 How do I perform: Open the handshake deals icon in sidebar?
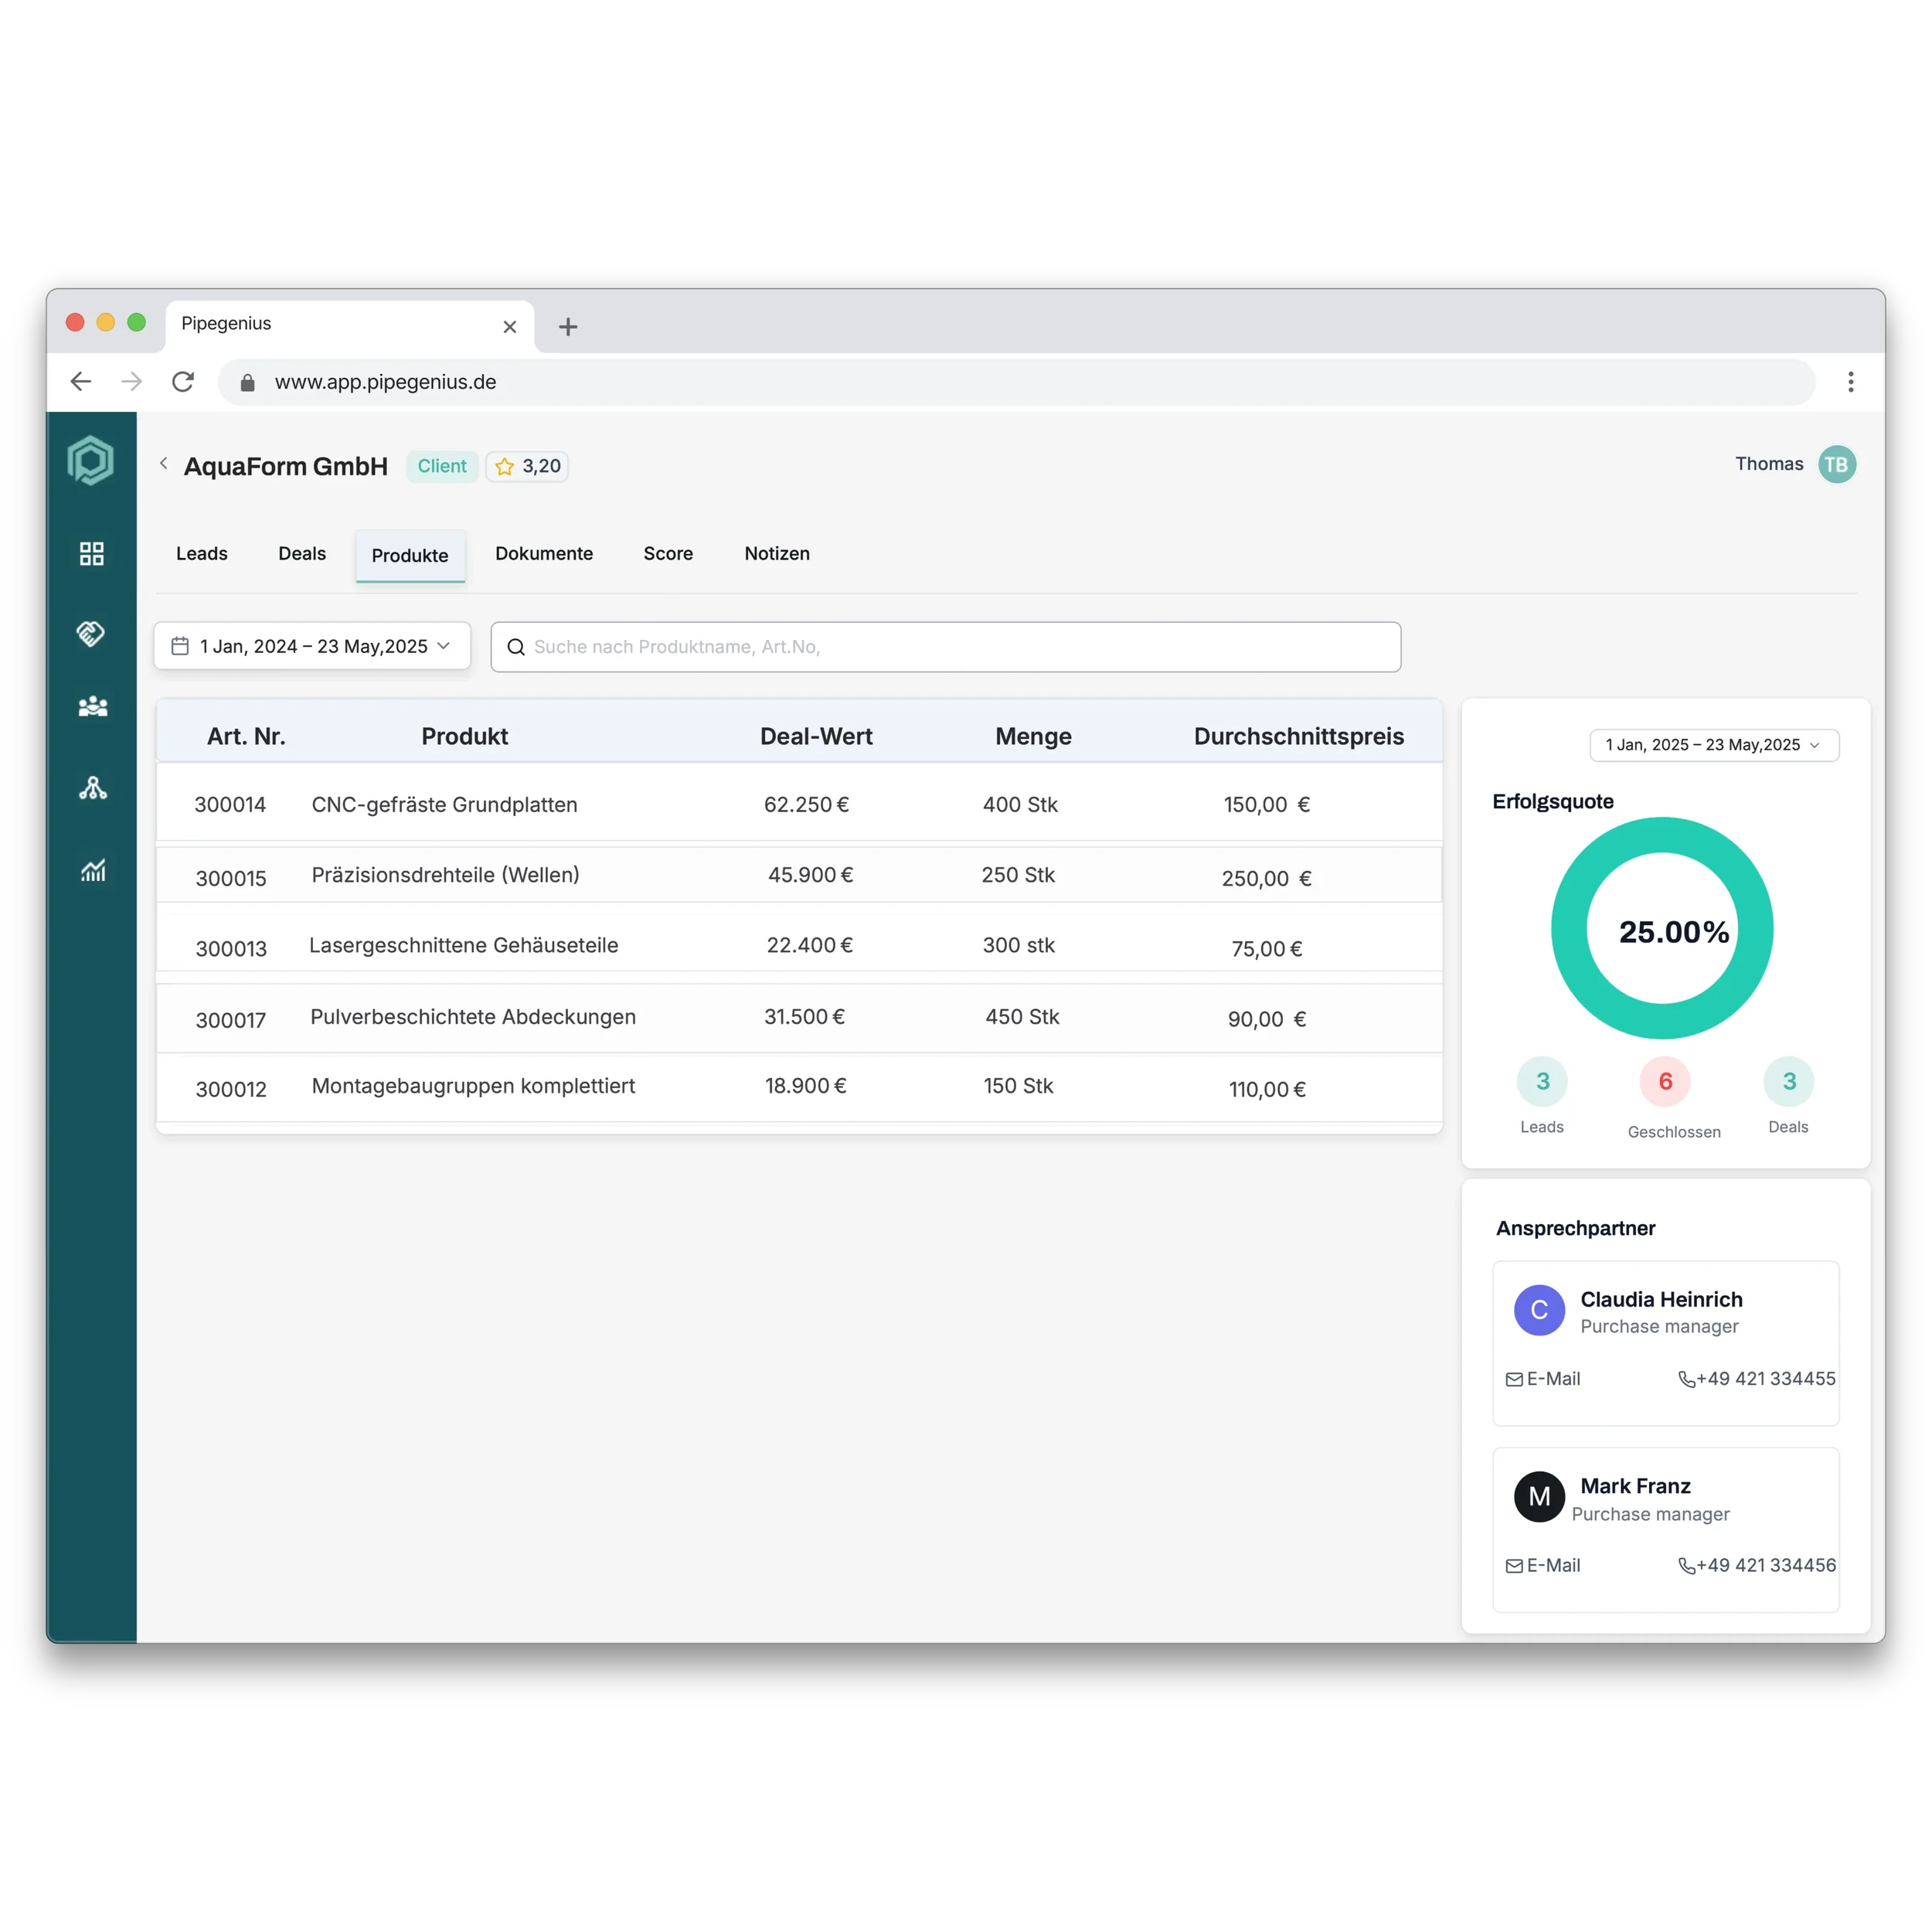coord(91,633)
